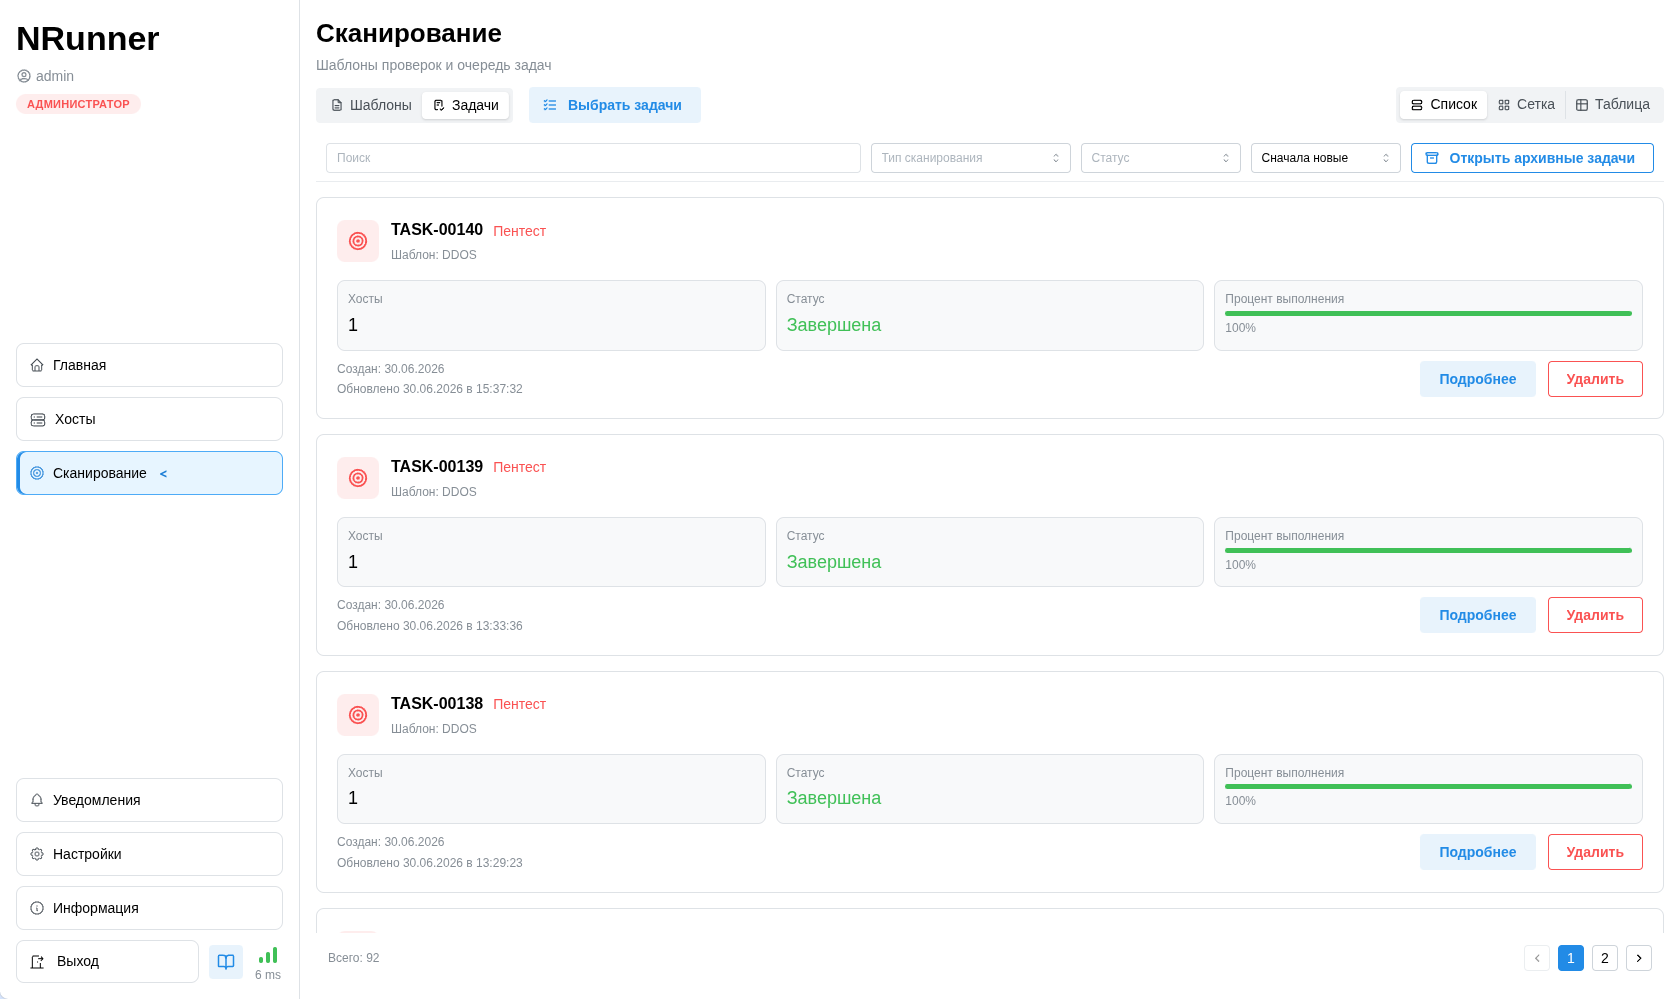
Task: Open the Информация page
Action: point(149,908)
